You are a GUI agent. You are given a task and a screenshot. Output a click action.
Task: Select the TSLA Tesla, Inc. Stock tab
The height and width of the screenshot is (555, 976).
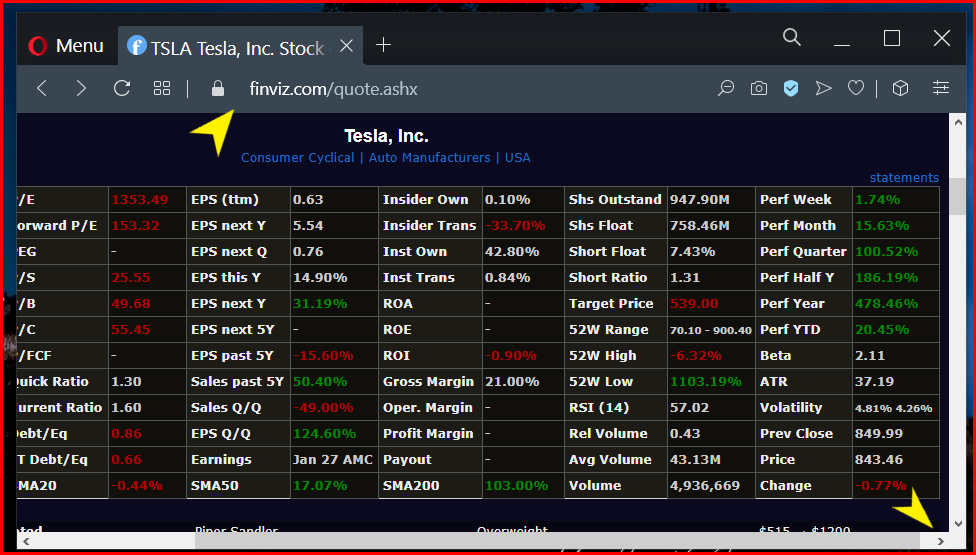click(x=240, y=47)
